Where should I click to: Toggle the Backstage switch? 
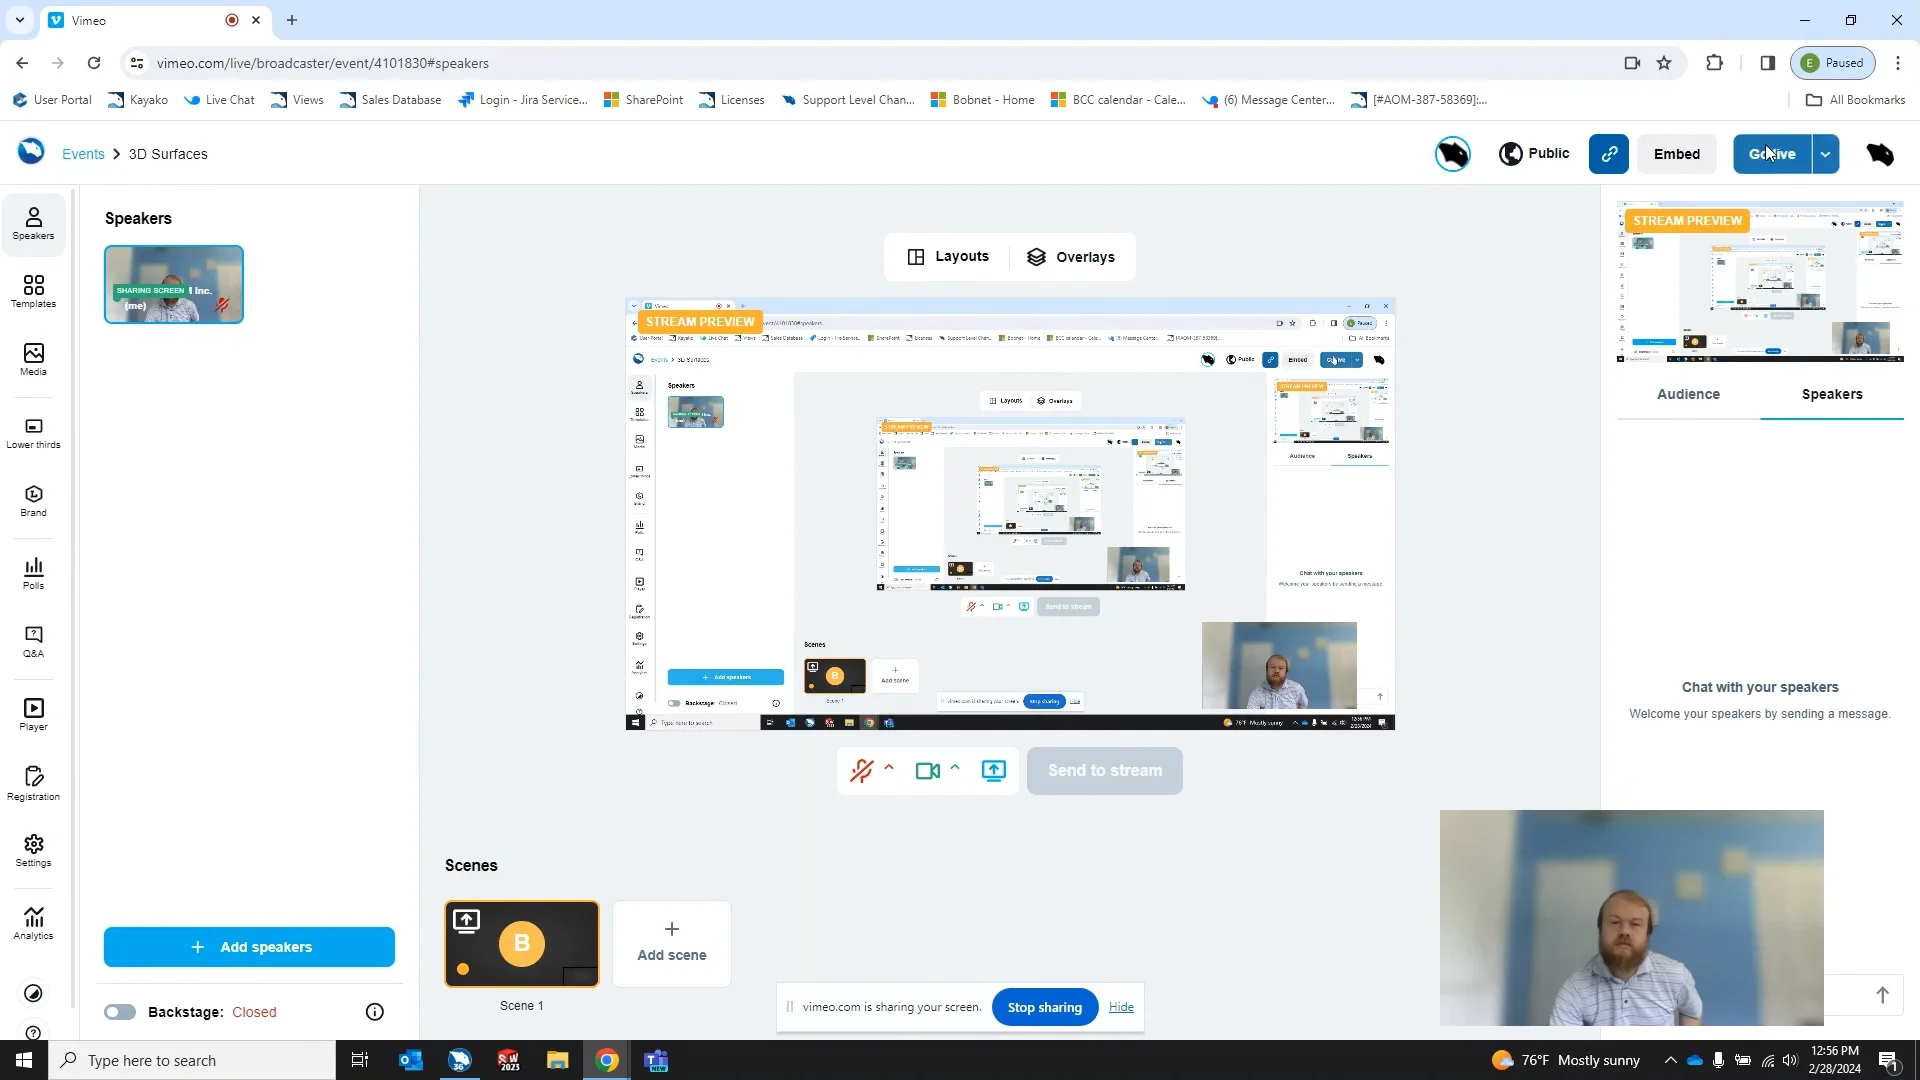pyautogui.click(x=120, y=1012)
